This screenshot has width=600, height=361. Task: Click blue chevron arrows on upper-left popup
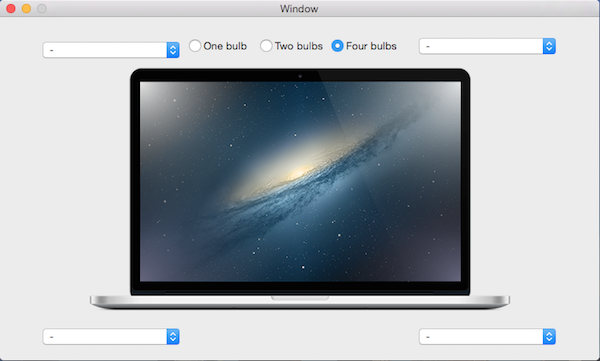173,50
